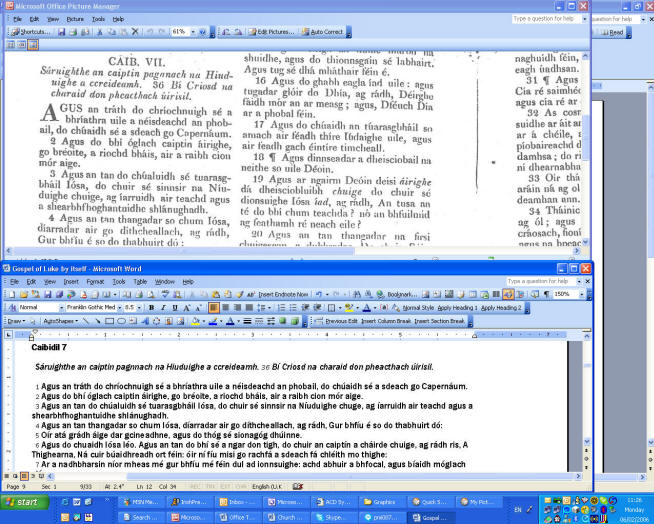Enable Center alignment in Word toolbar

click(x=226, y=308)
